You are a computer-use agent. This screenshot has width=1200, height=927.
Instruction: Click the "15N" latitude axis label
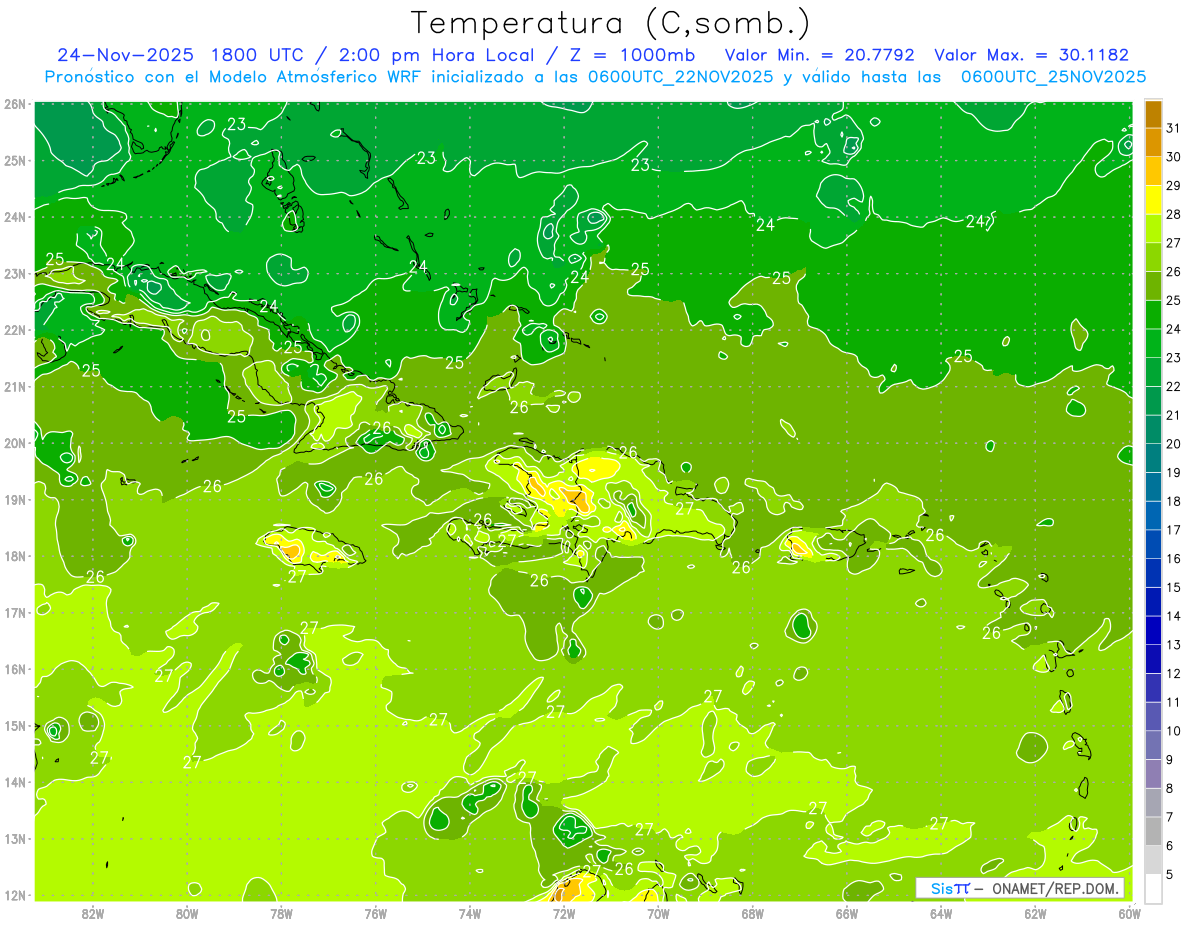14,725
